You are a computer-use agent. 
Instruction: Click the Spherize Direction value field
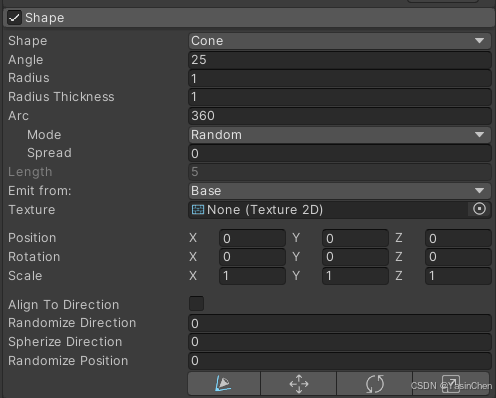click(340, 342)
